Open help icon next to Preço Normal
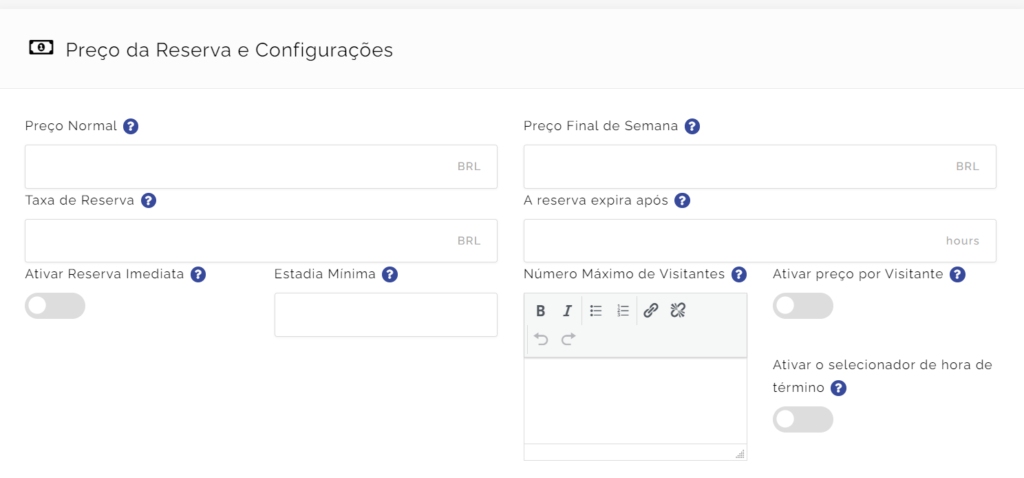1024x478 pixels. pos(131,127)
